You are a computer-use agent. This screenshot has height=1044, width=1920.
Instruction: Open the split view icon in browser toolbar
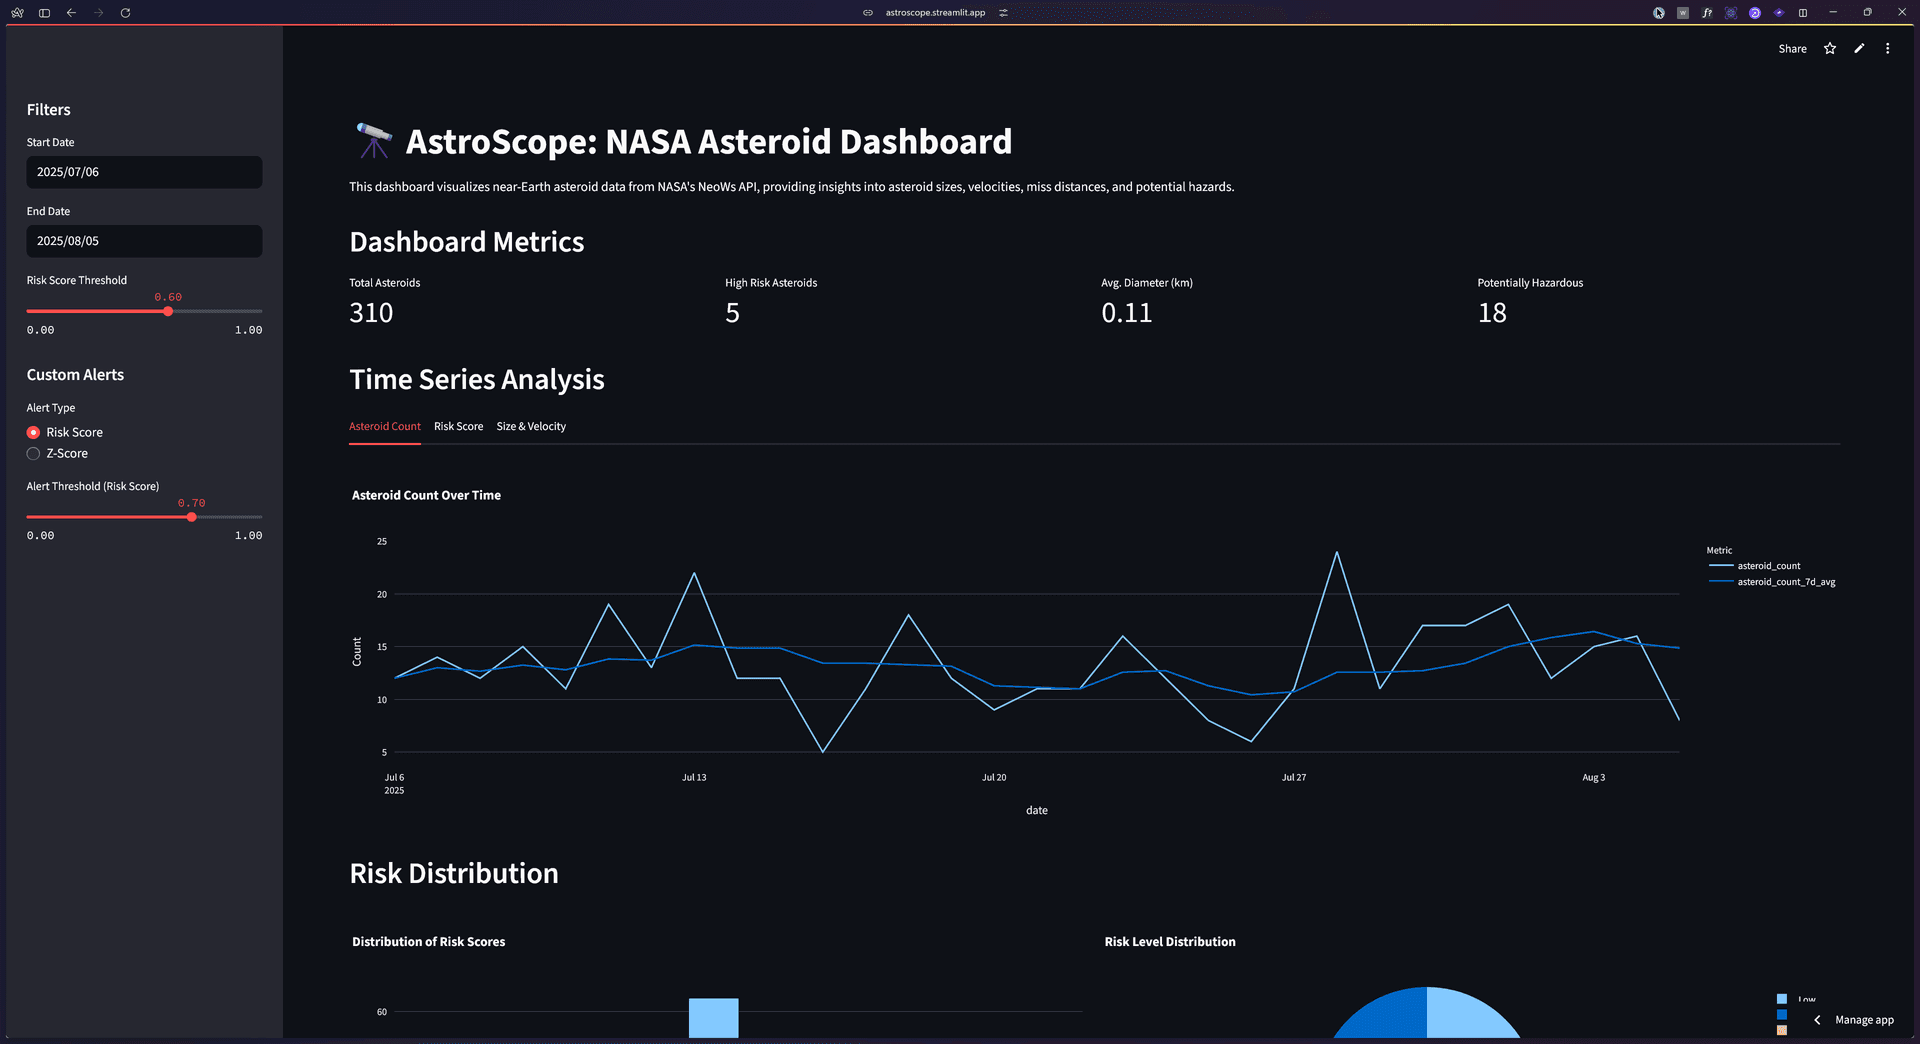coord(1803,13)
